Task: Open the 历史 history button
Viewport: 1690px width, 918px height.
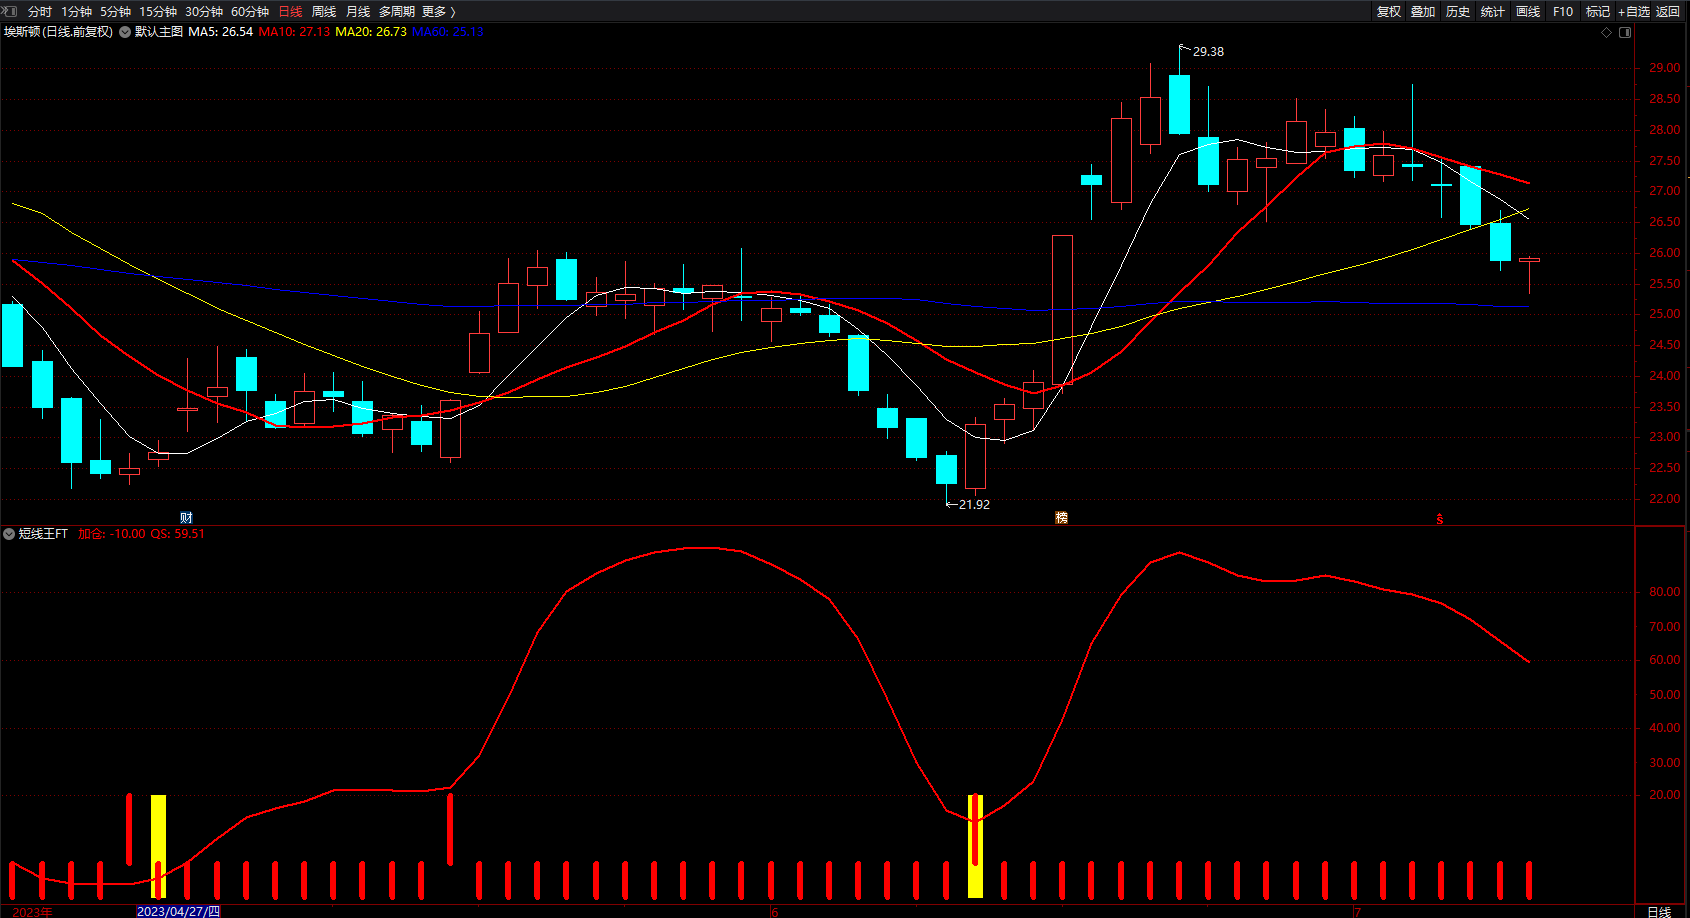Action: click(1458, 12)
